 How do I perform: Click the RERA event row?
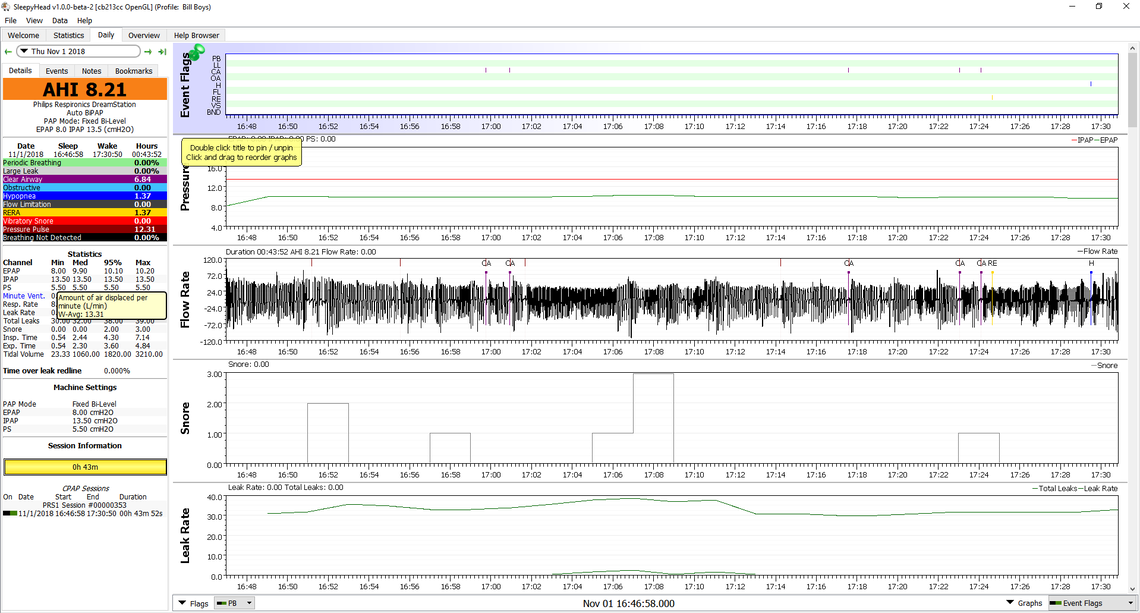click(84, 212)
